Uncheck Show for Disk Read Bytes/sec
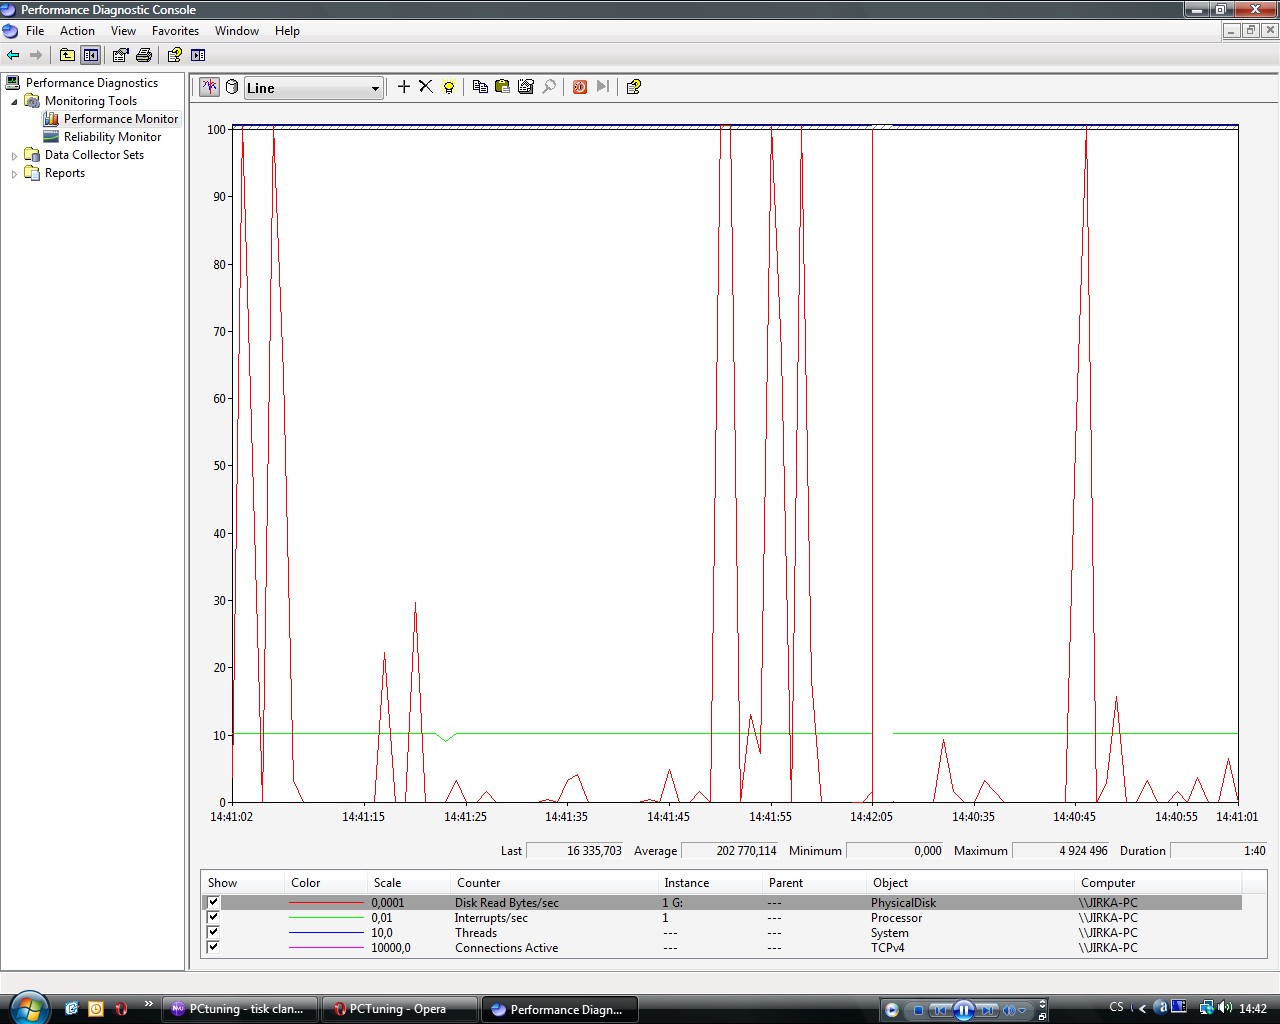This screenshot has width=1280, height=1024. (213, 902)
